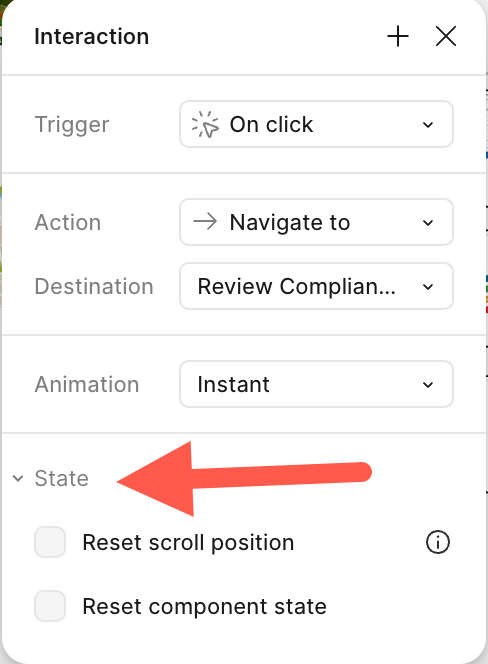Click the Action dropdown chevron arrow
The image size is (488, 664).
[428, 223]
